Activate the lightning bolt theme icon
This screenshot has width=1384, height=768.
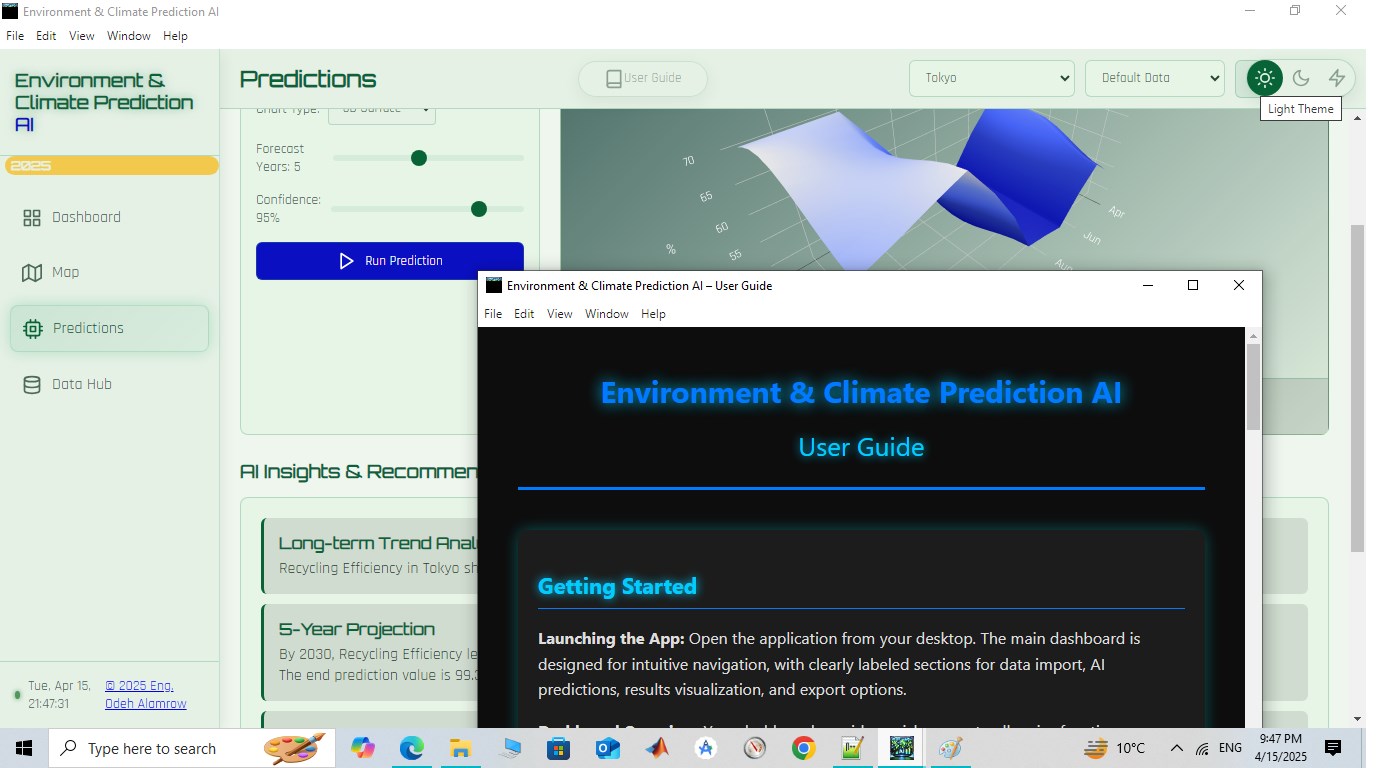pos(1337,78)
